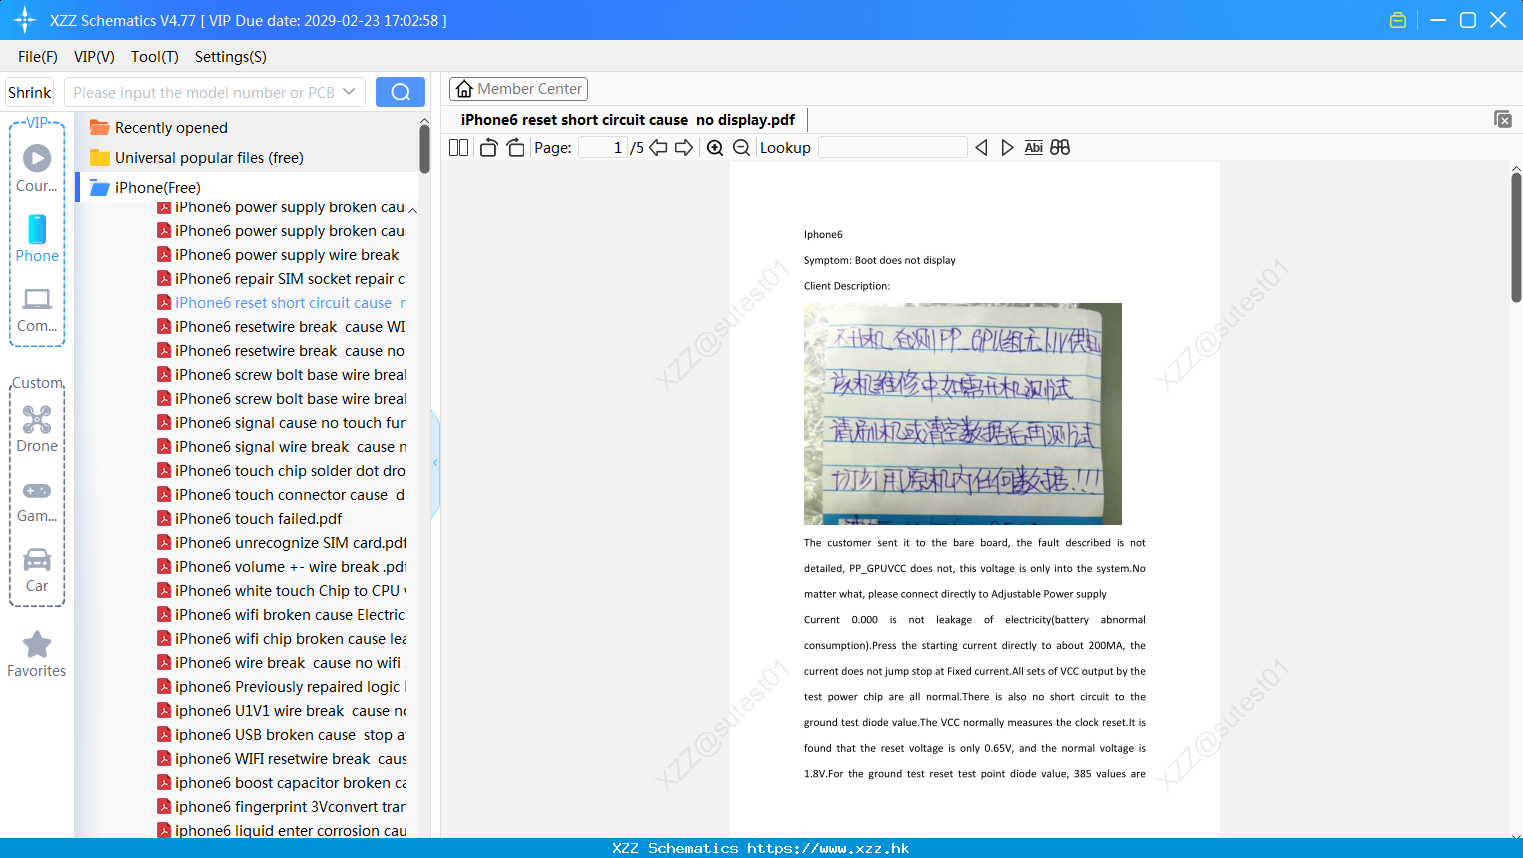
Task: Collapse the iPhone(Free) folder
Action: [x=146, y=188]
